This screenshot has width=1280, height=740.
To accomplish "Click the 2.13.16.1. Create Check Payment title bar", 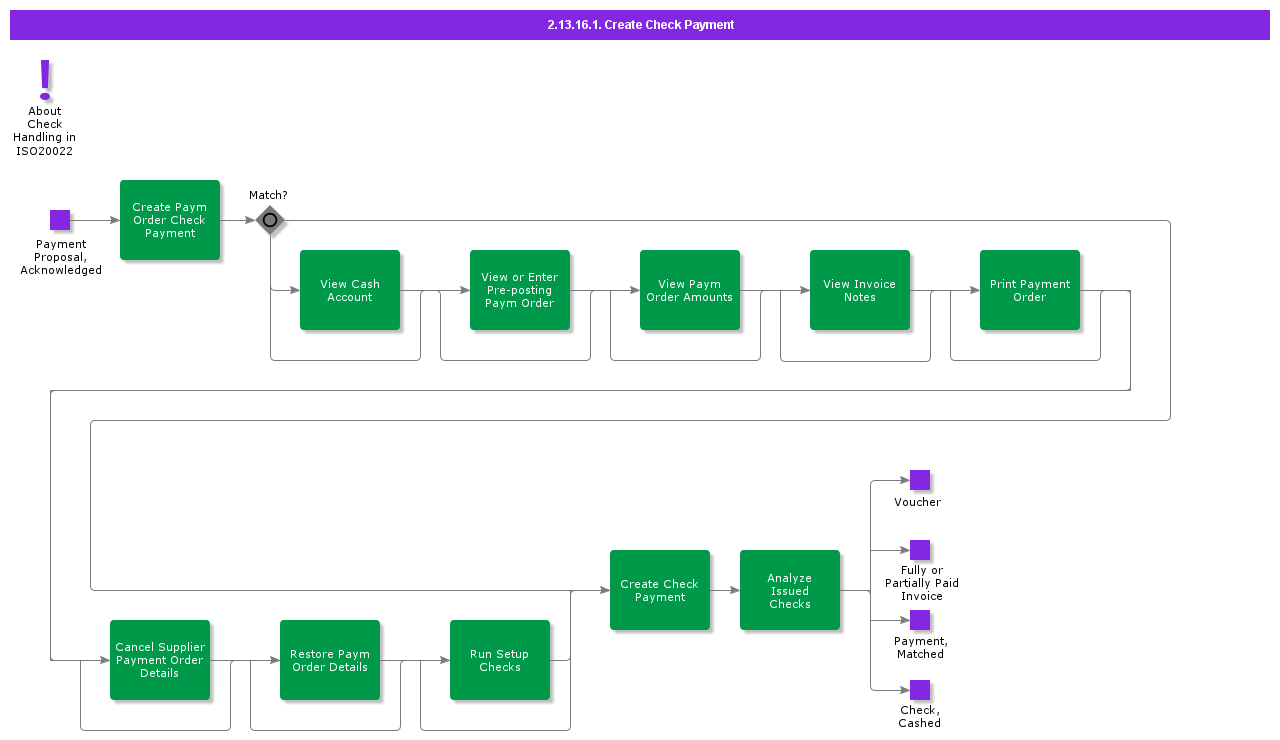I will (x=640, y=25).
